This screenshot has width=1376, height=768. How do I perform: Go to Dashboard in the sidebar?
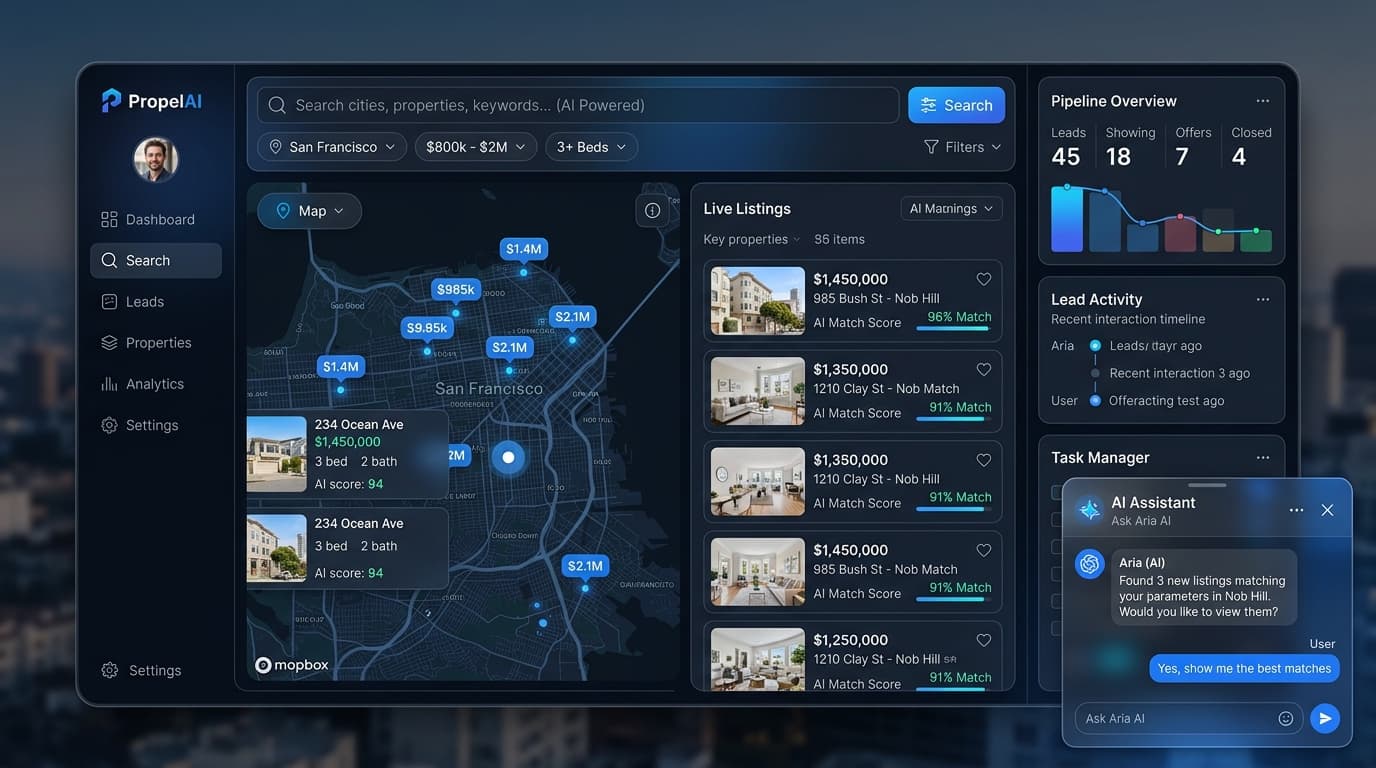click(156, 219)
